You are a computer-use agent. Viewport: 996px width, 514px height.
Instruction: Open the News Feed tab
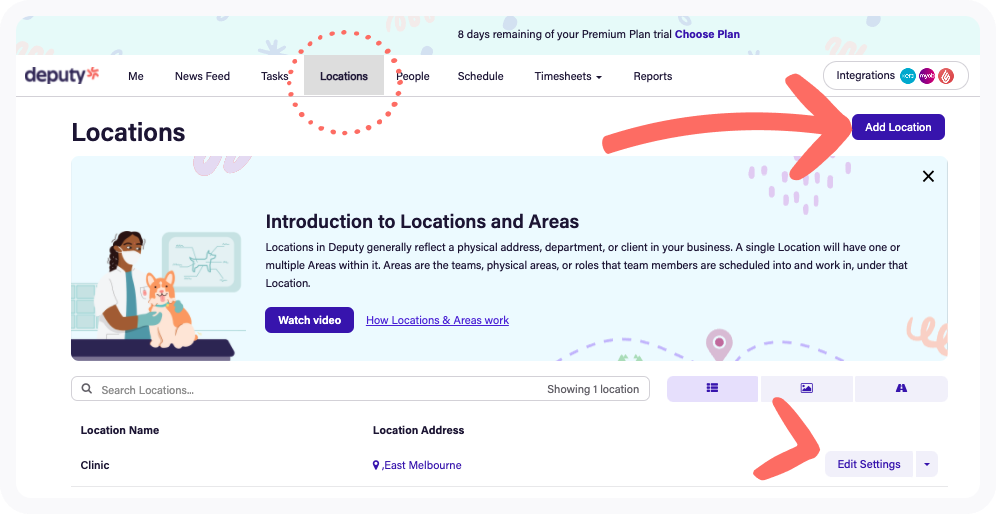click(x=202, y=76)
